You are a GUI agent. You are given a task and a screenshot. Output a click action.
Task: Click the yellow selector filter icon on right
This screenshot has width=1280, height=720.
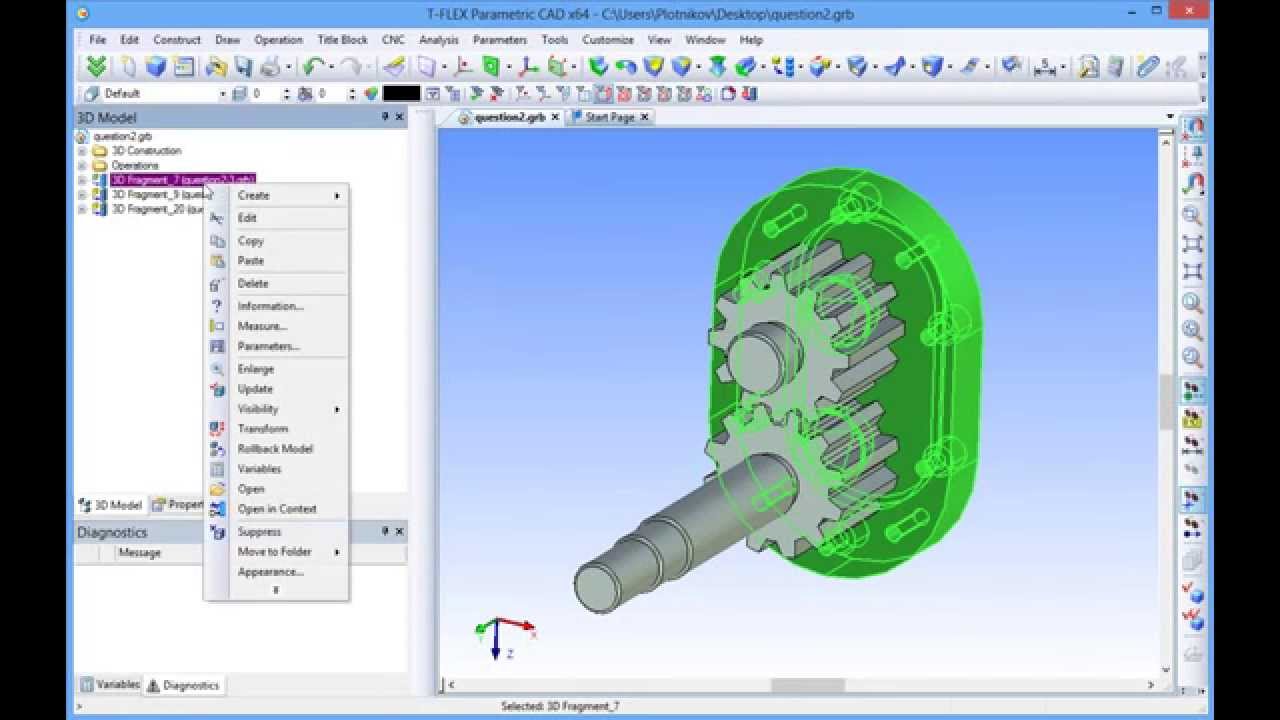(x=1192, y=418)
